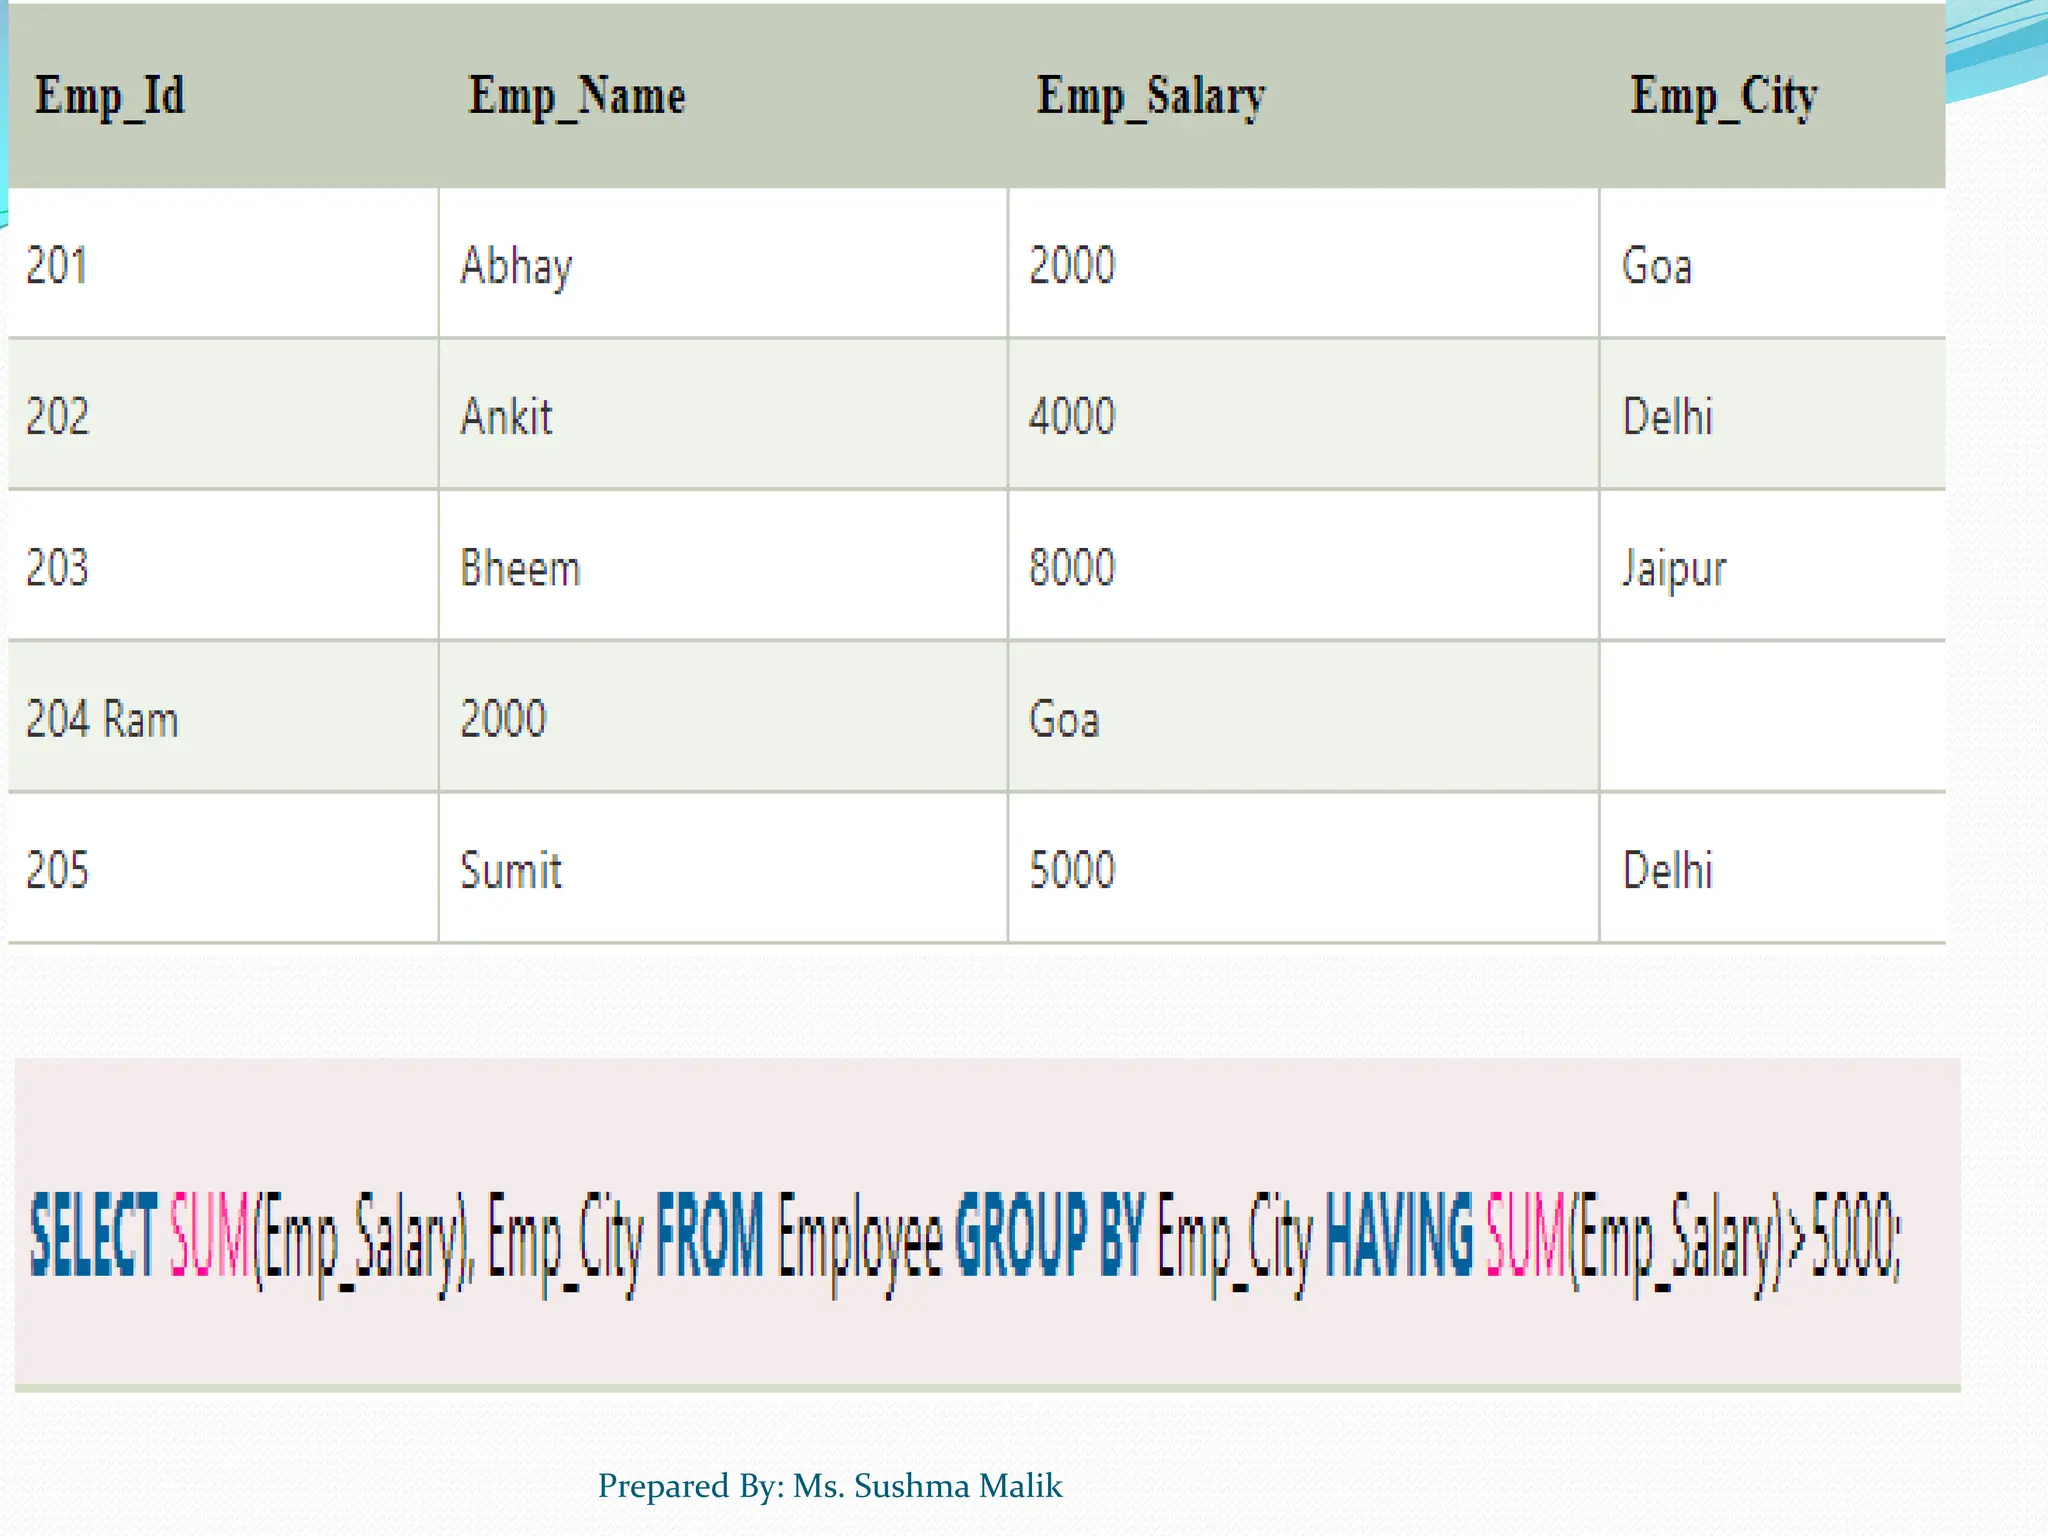Click the Emp_Name column header
Viewport: 2048px width, 1536px height.
click(x=577, y=97)
